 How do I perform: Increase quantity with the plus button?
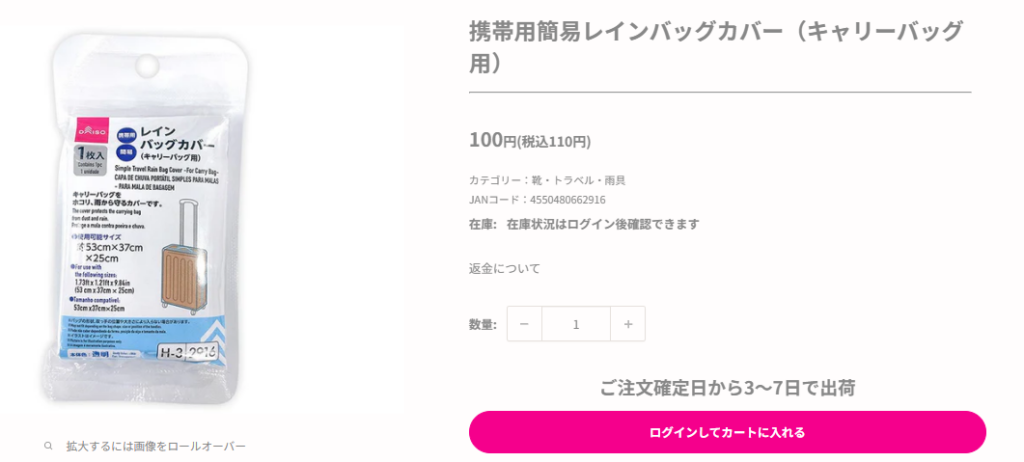coord(628,324)
